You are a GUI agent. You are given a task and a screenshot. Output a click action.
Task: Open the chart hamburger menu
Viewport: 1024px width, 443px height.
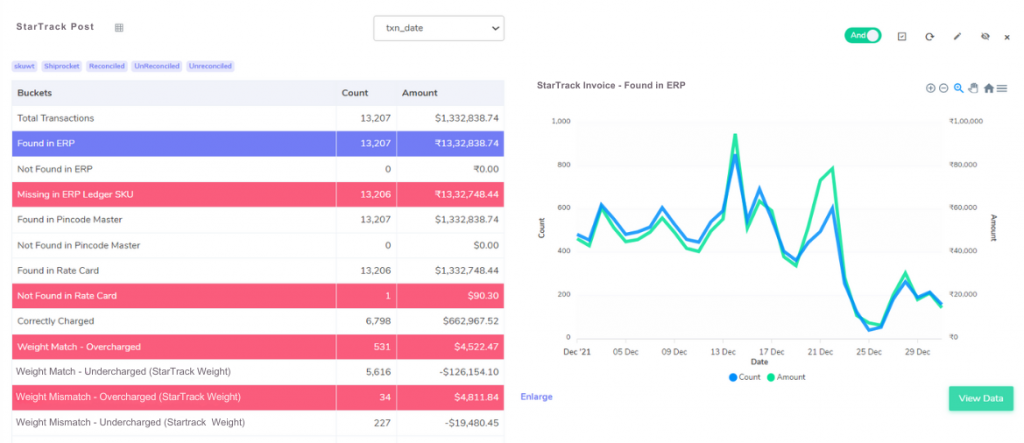1002,88
